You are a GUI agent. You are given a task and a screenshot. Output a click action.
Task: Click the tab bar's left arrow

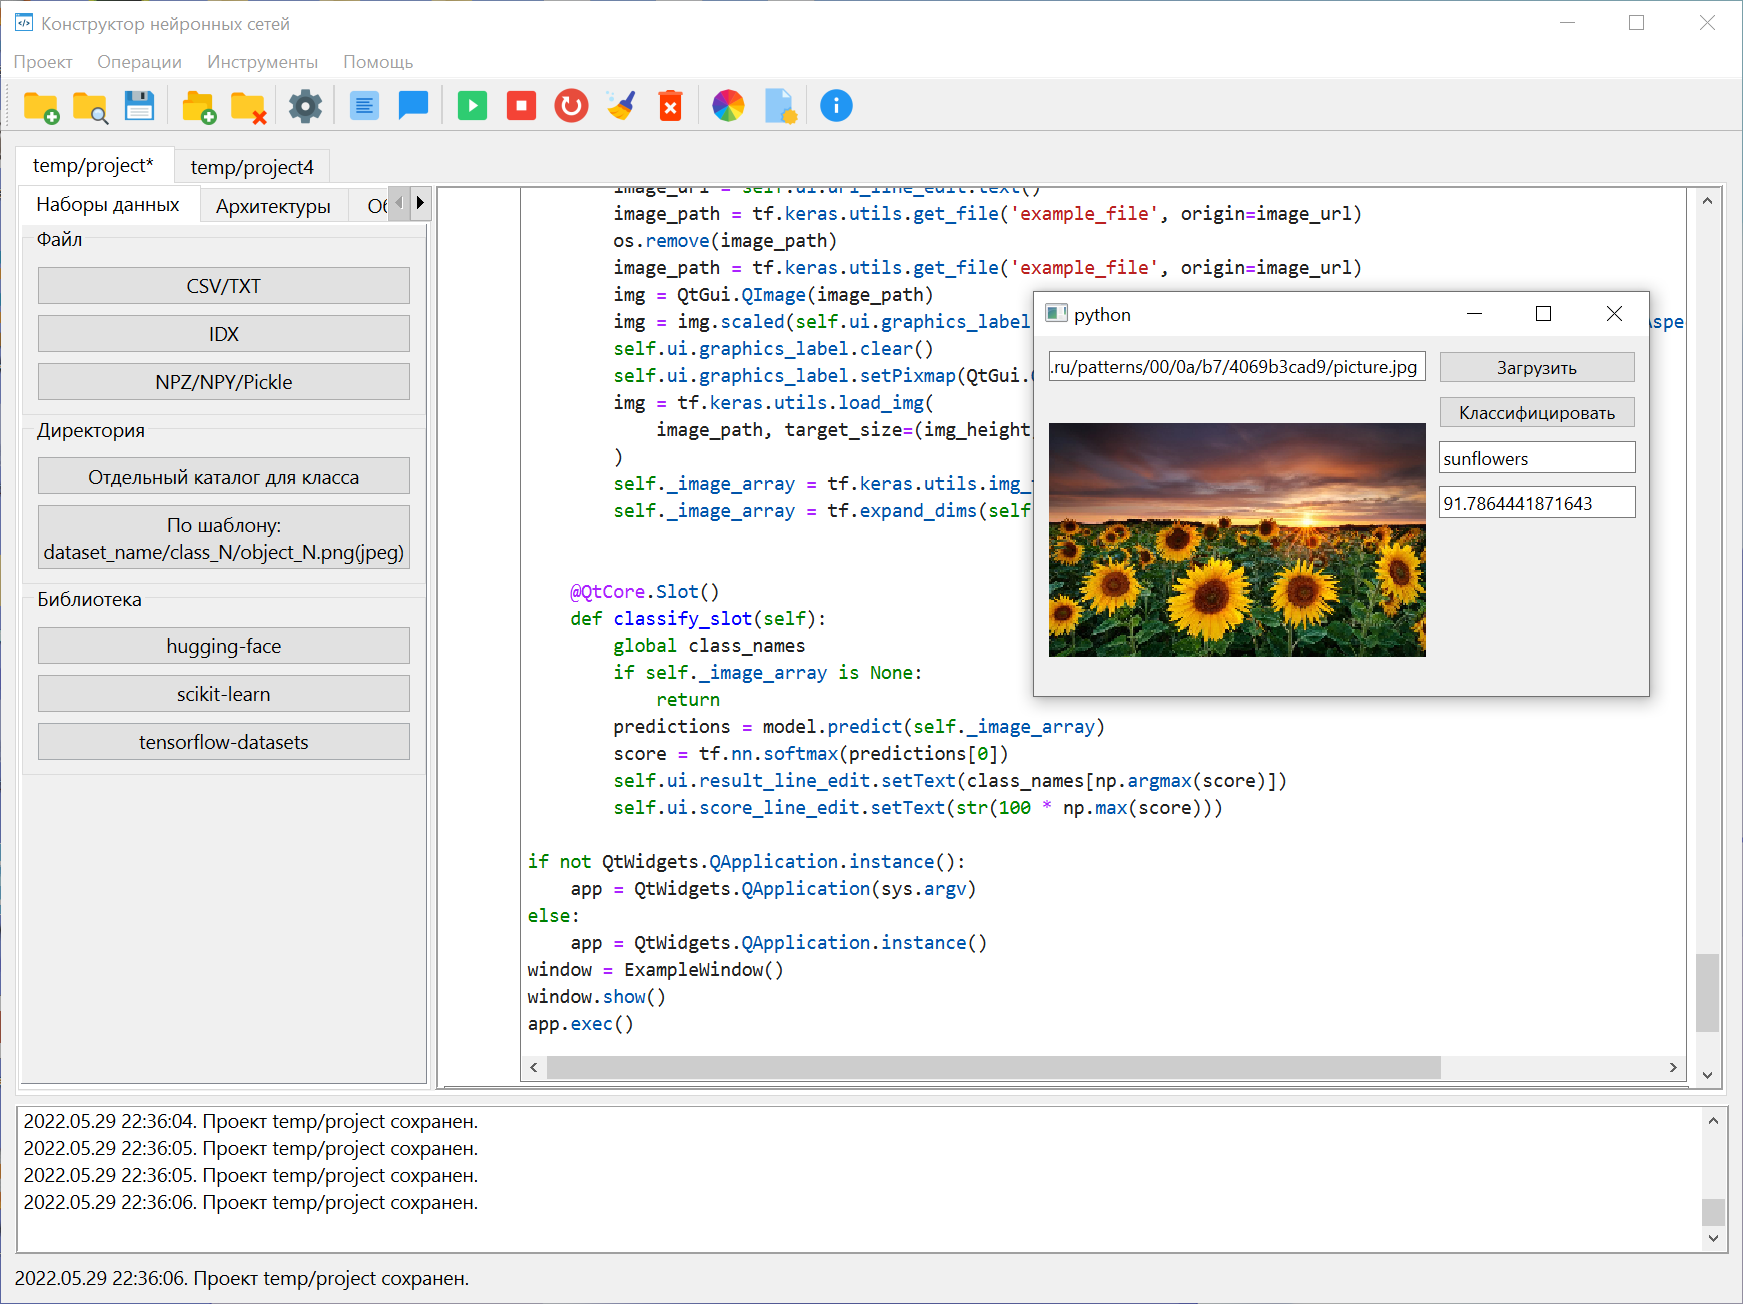coord(398,203)
